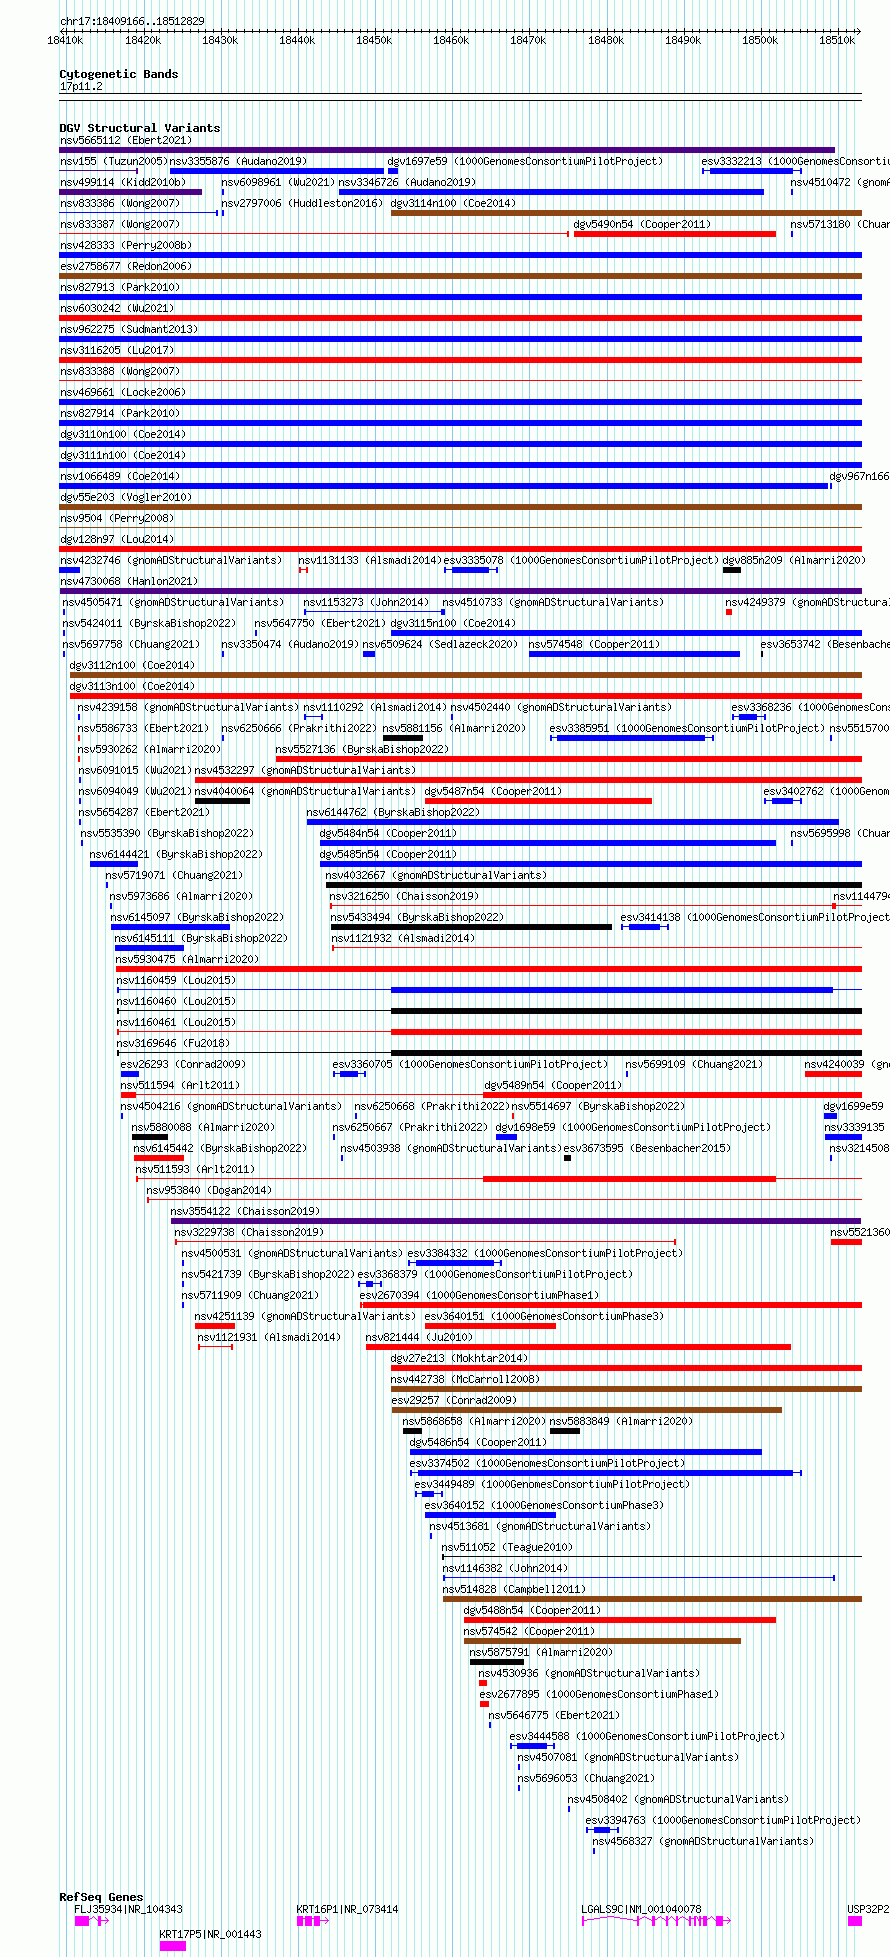The width and height of the screenshot is (890, 1957).
Task: Click the nsv574548 (Cooper2011) label
Action: (x=594, y=644)
